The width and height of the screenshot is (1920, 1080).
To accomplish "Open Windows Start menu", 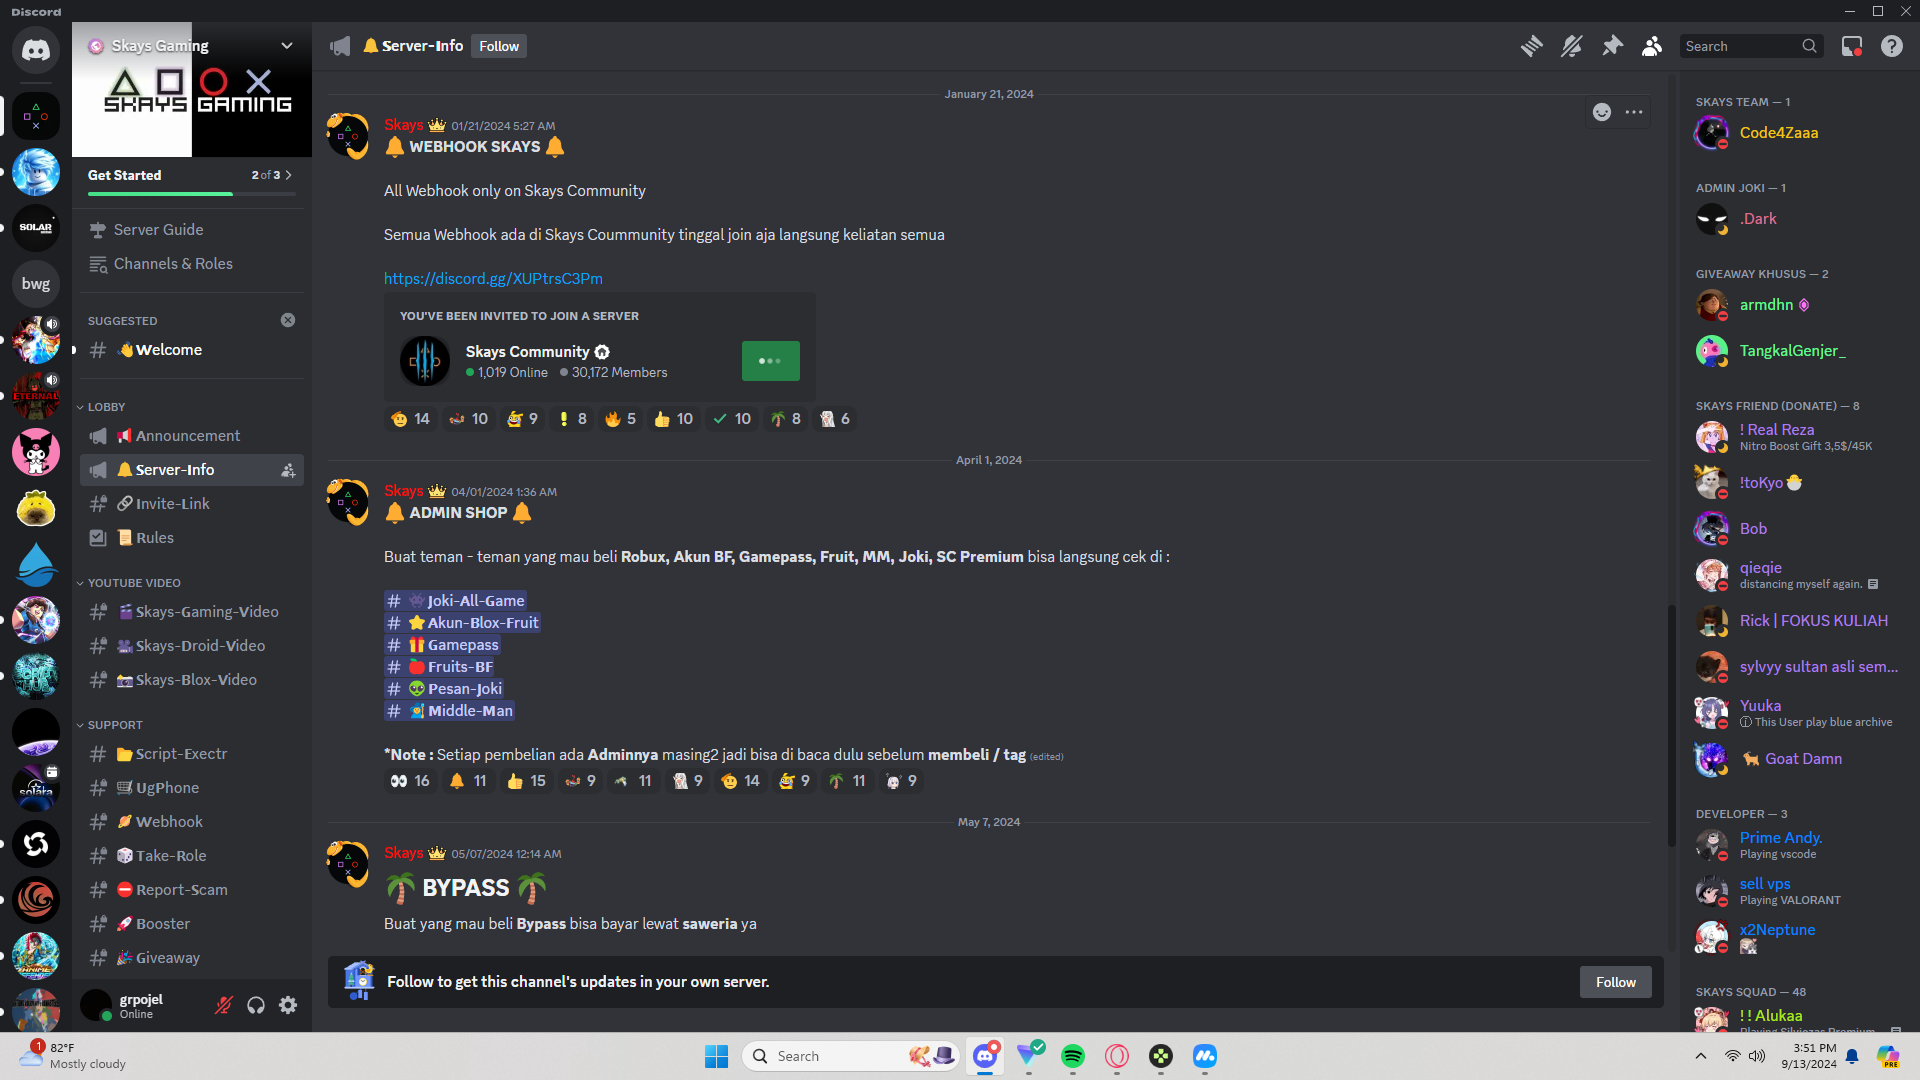I will (717, 1056).
